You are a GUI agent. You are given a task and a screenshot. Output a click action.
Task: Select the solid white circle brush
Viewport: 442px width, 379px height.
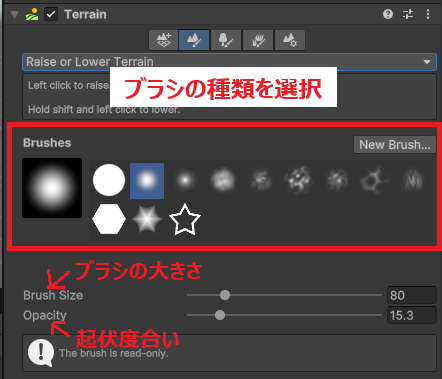tap(109, 180)
